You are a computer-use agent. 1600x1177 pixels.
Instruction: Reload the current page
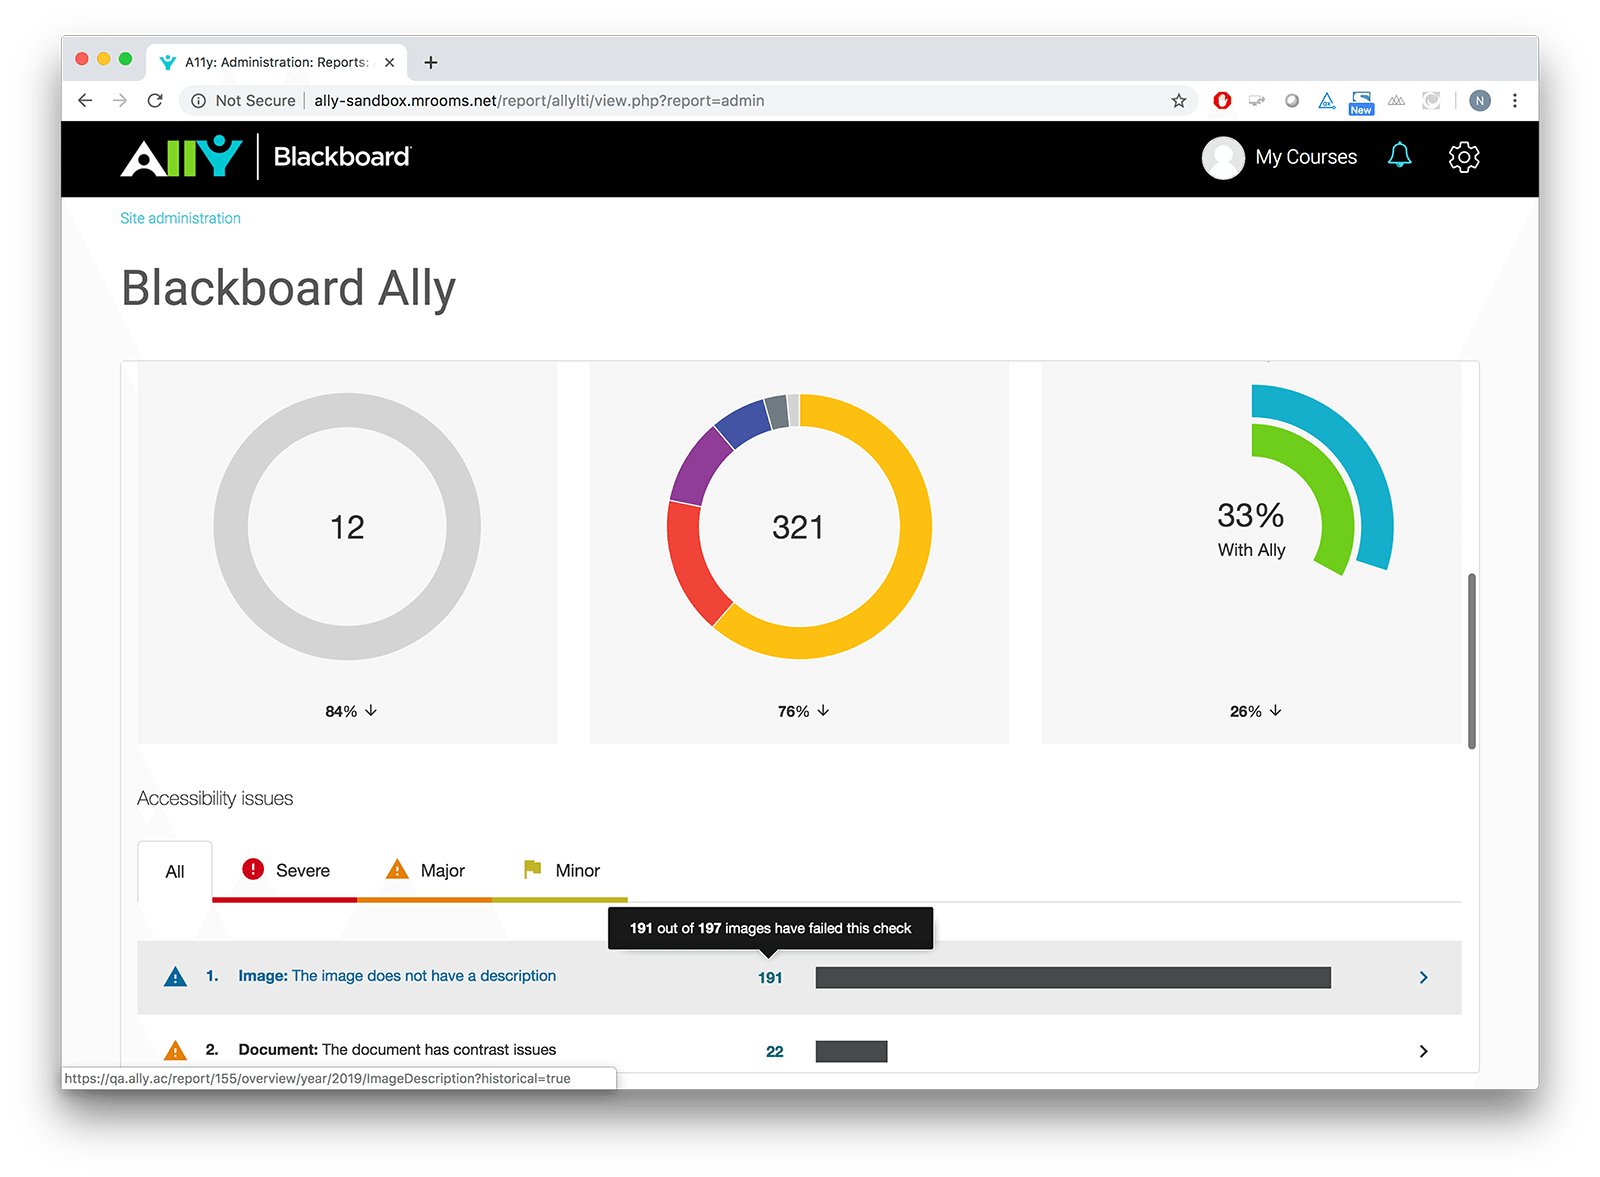click(155, 100)
